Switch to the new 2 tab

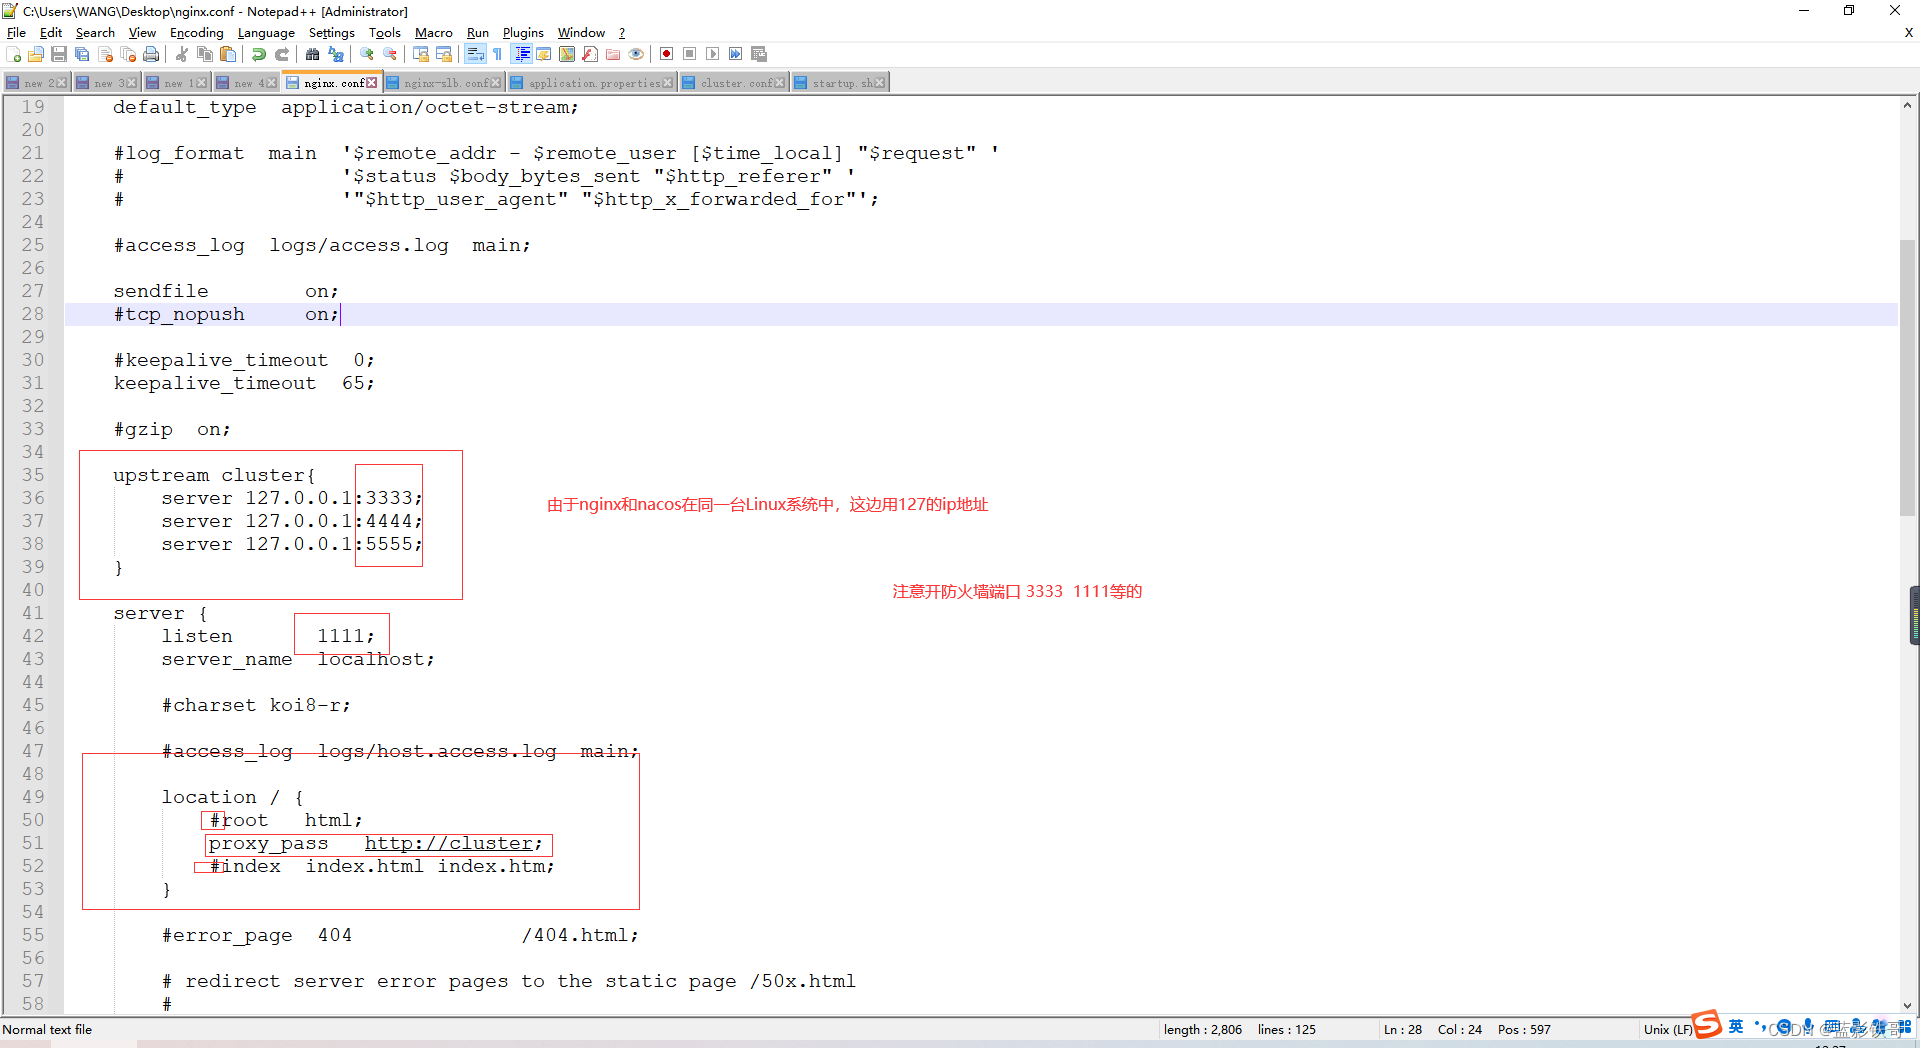pyautogui.click(x=36, y=83)
